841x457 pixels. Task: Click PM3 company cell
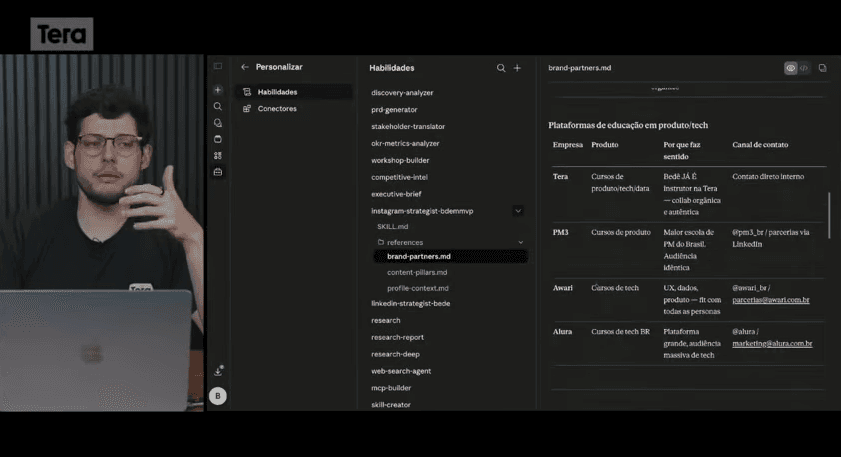click(x=560, y=232)
